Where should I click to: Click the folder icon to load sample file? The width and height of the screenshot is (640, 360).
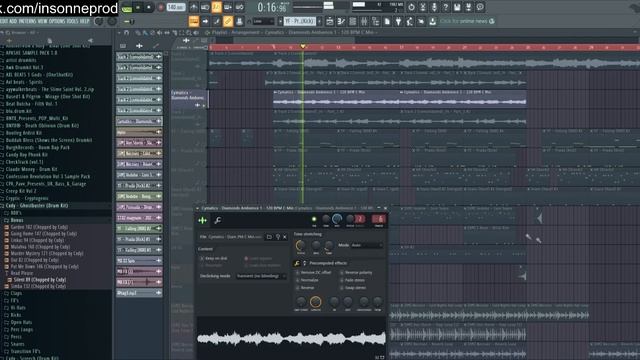coord(269,237)
